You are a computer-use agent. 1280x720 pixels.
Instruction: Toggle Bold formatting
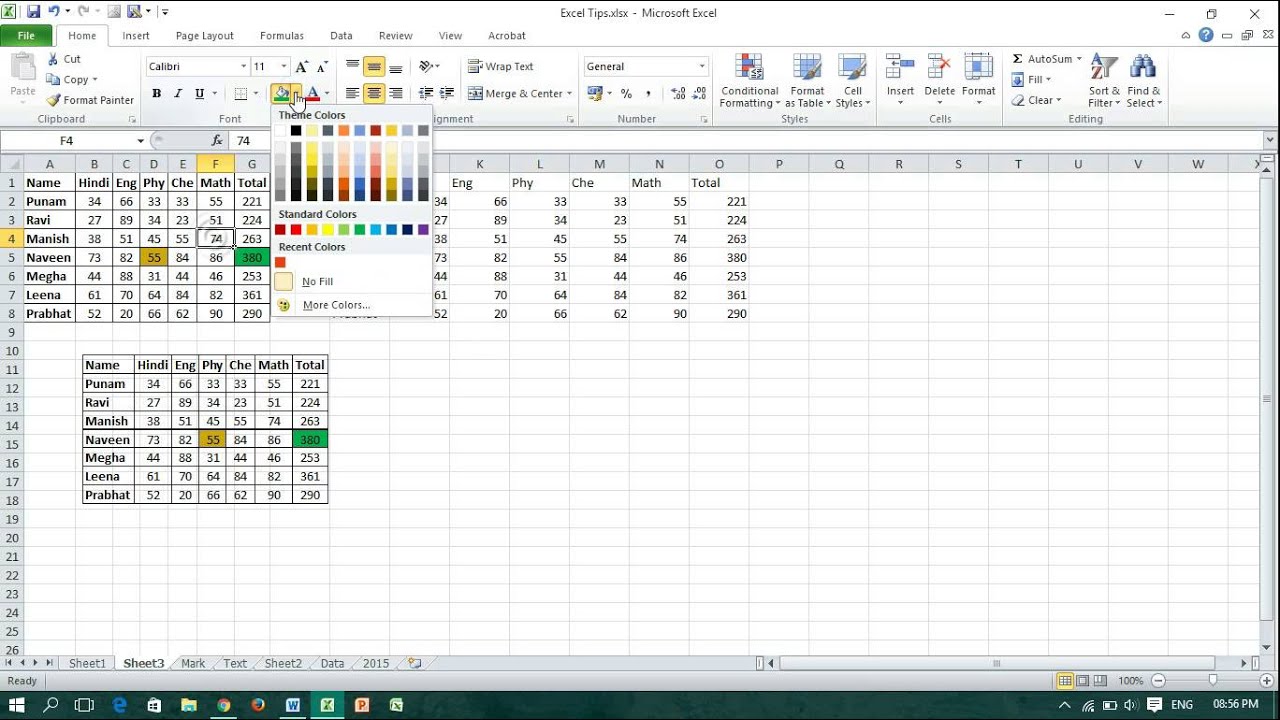pyautogui.click(x=156, y=94)
